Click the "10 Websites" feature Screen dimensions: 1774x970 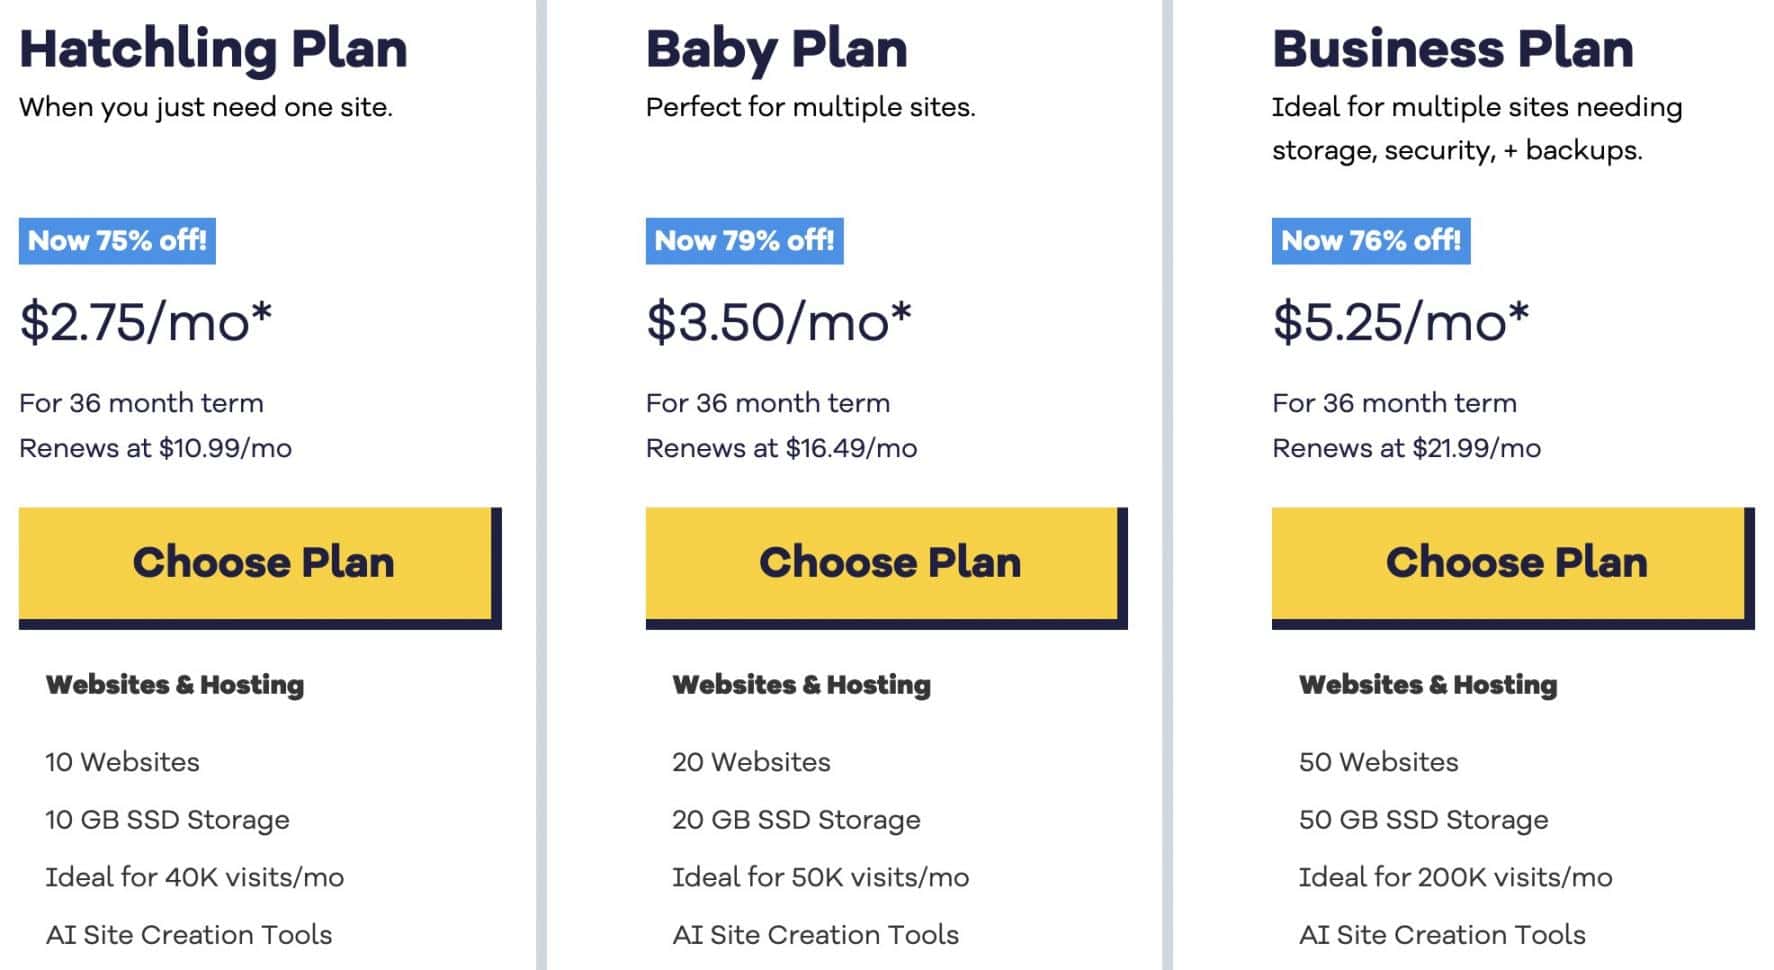[122, 762]
